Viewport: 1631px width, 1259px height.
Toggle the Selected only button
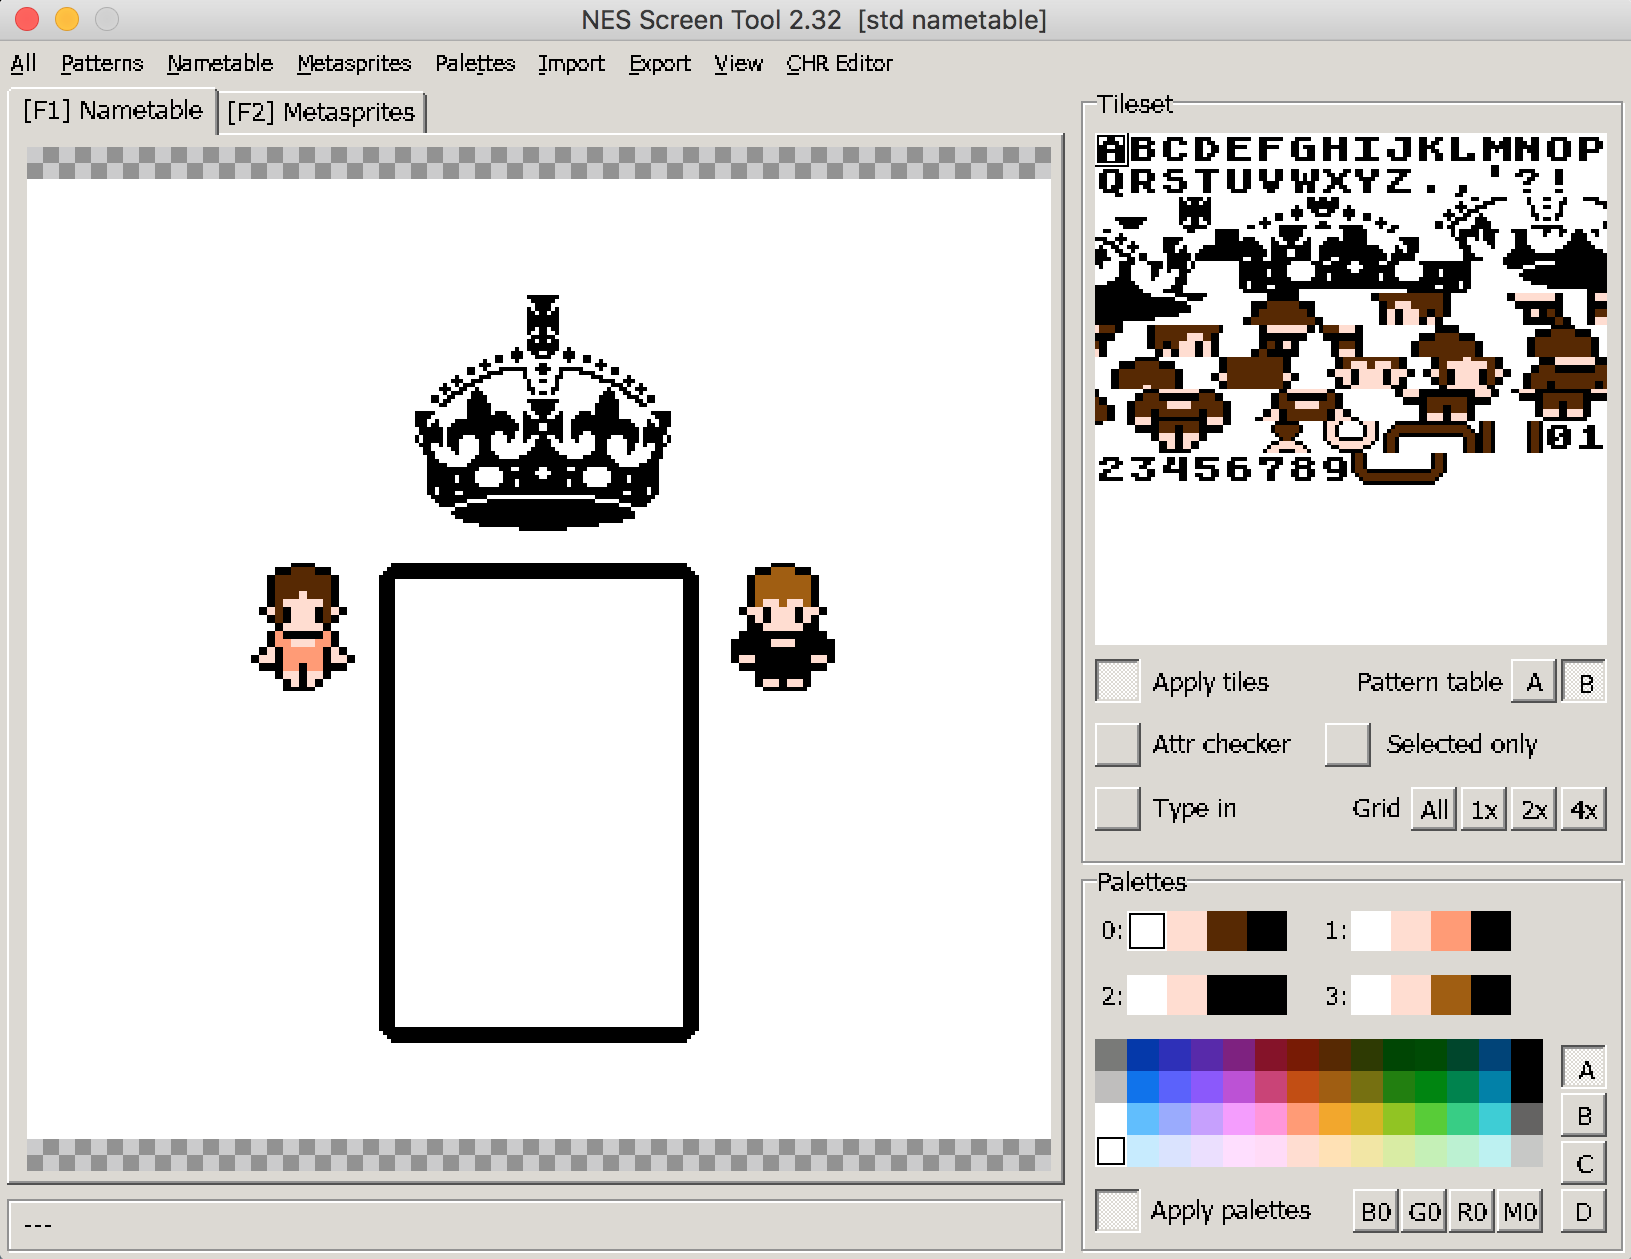[x=1347, y=744]
